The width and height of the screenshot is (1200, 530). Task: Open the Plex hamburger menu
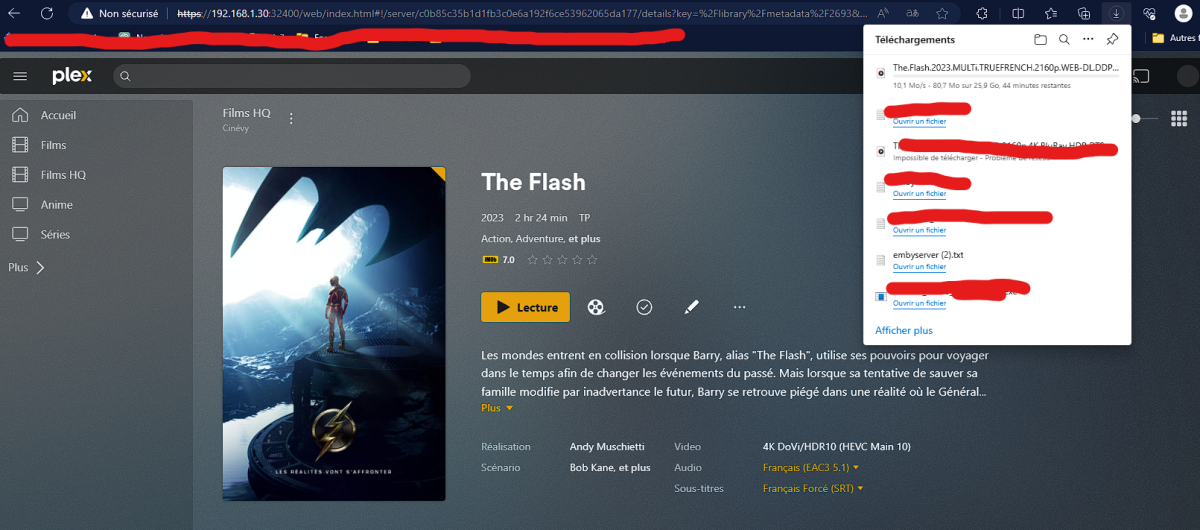(x=20, y=76)
